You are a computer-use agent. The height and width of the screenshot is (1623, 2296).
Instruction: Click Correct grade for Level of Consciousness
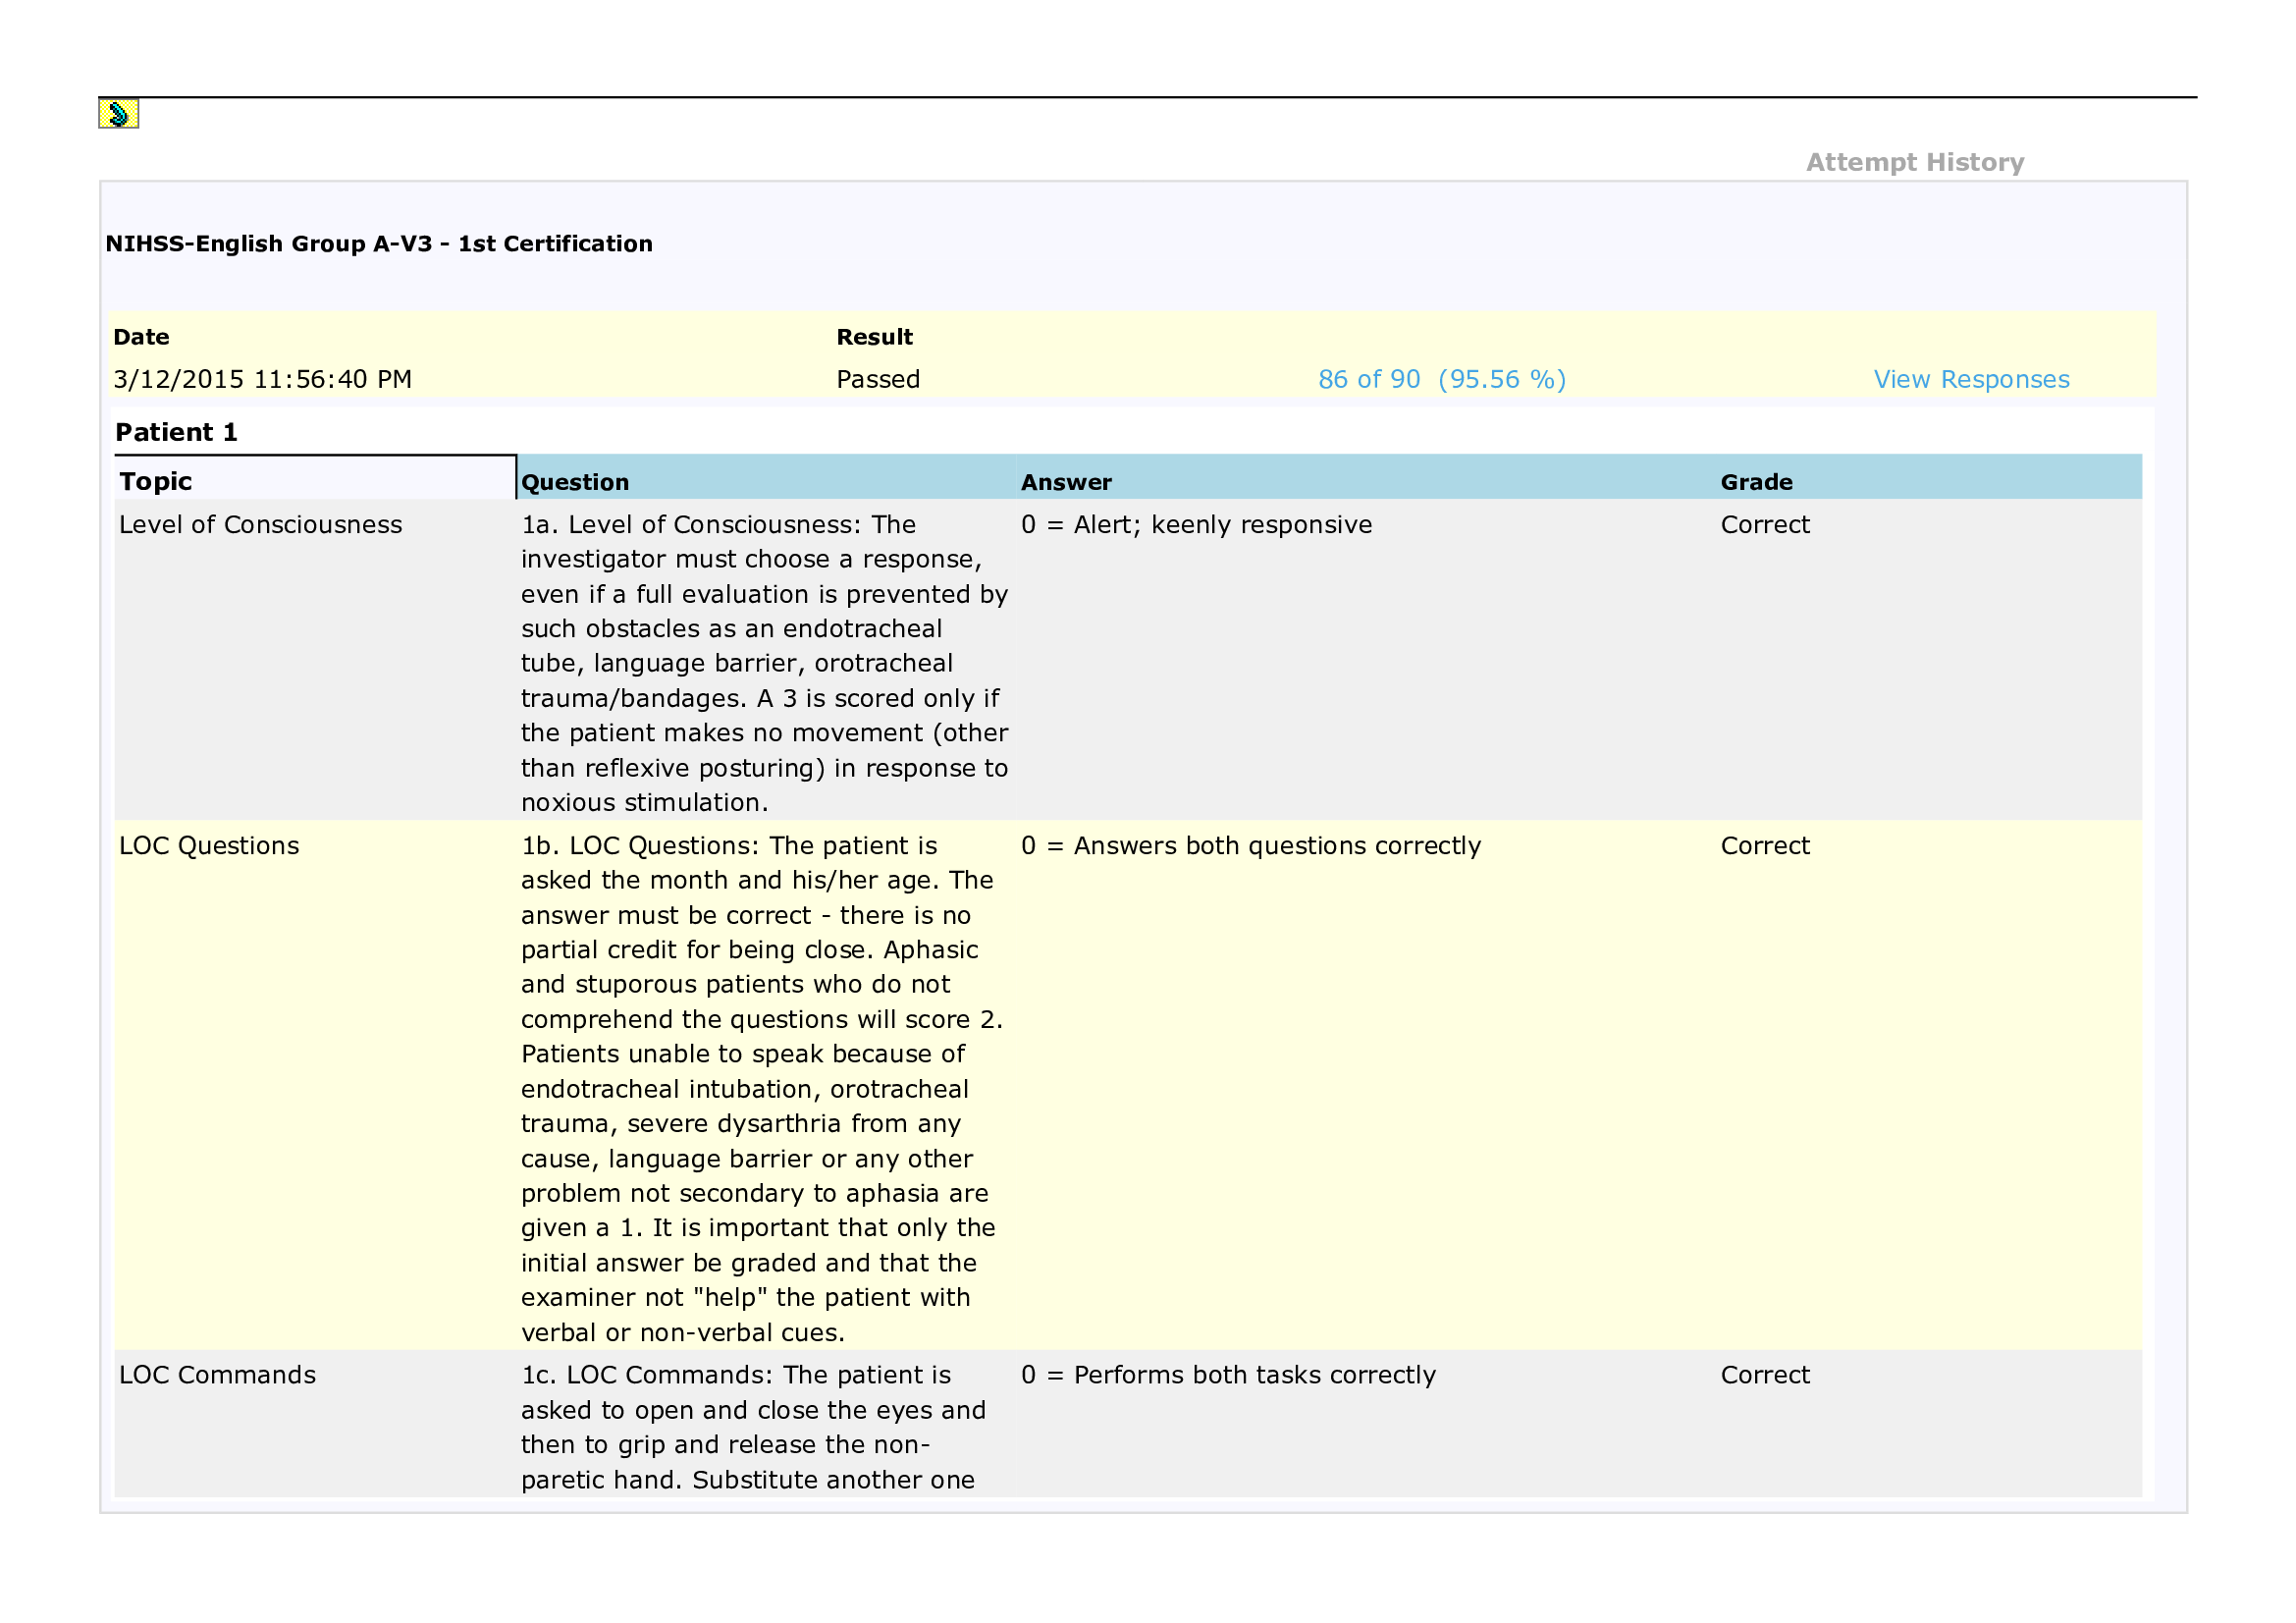[1764, 524]
